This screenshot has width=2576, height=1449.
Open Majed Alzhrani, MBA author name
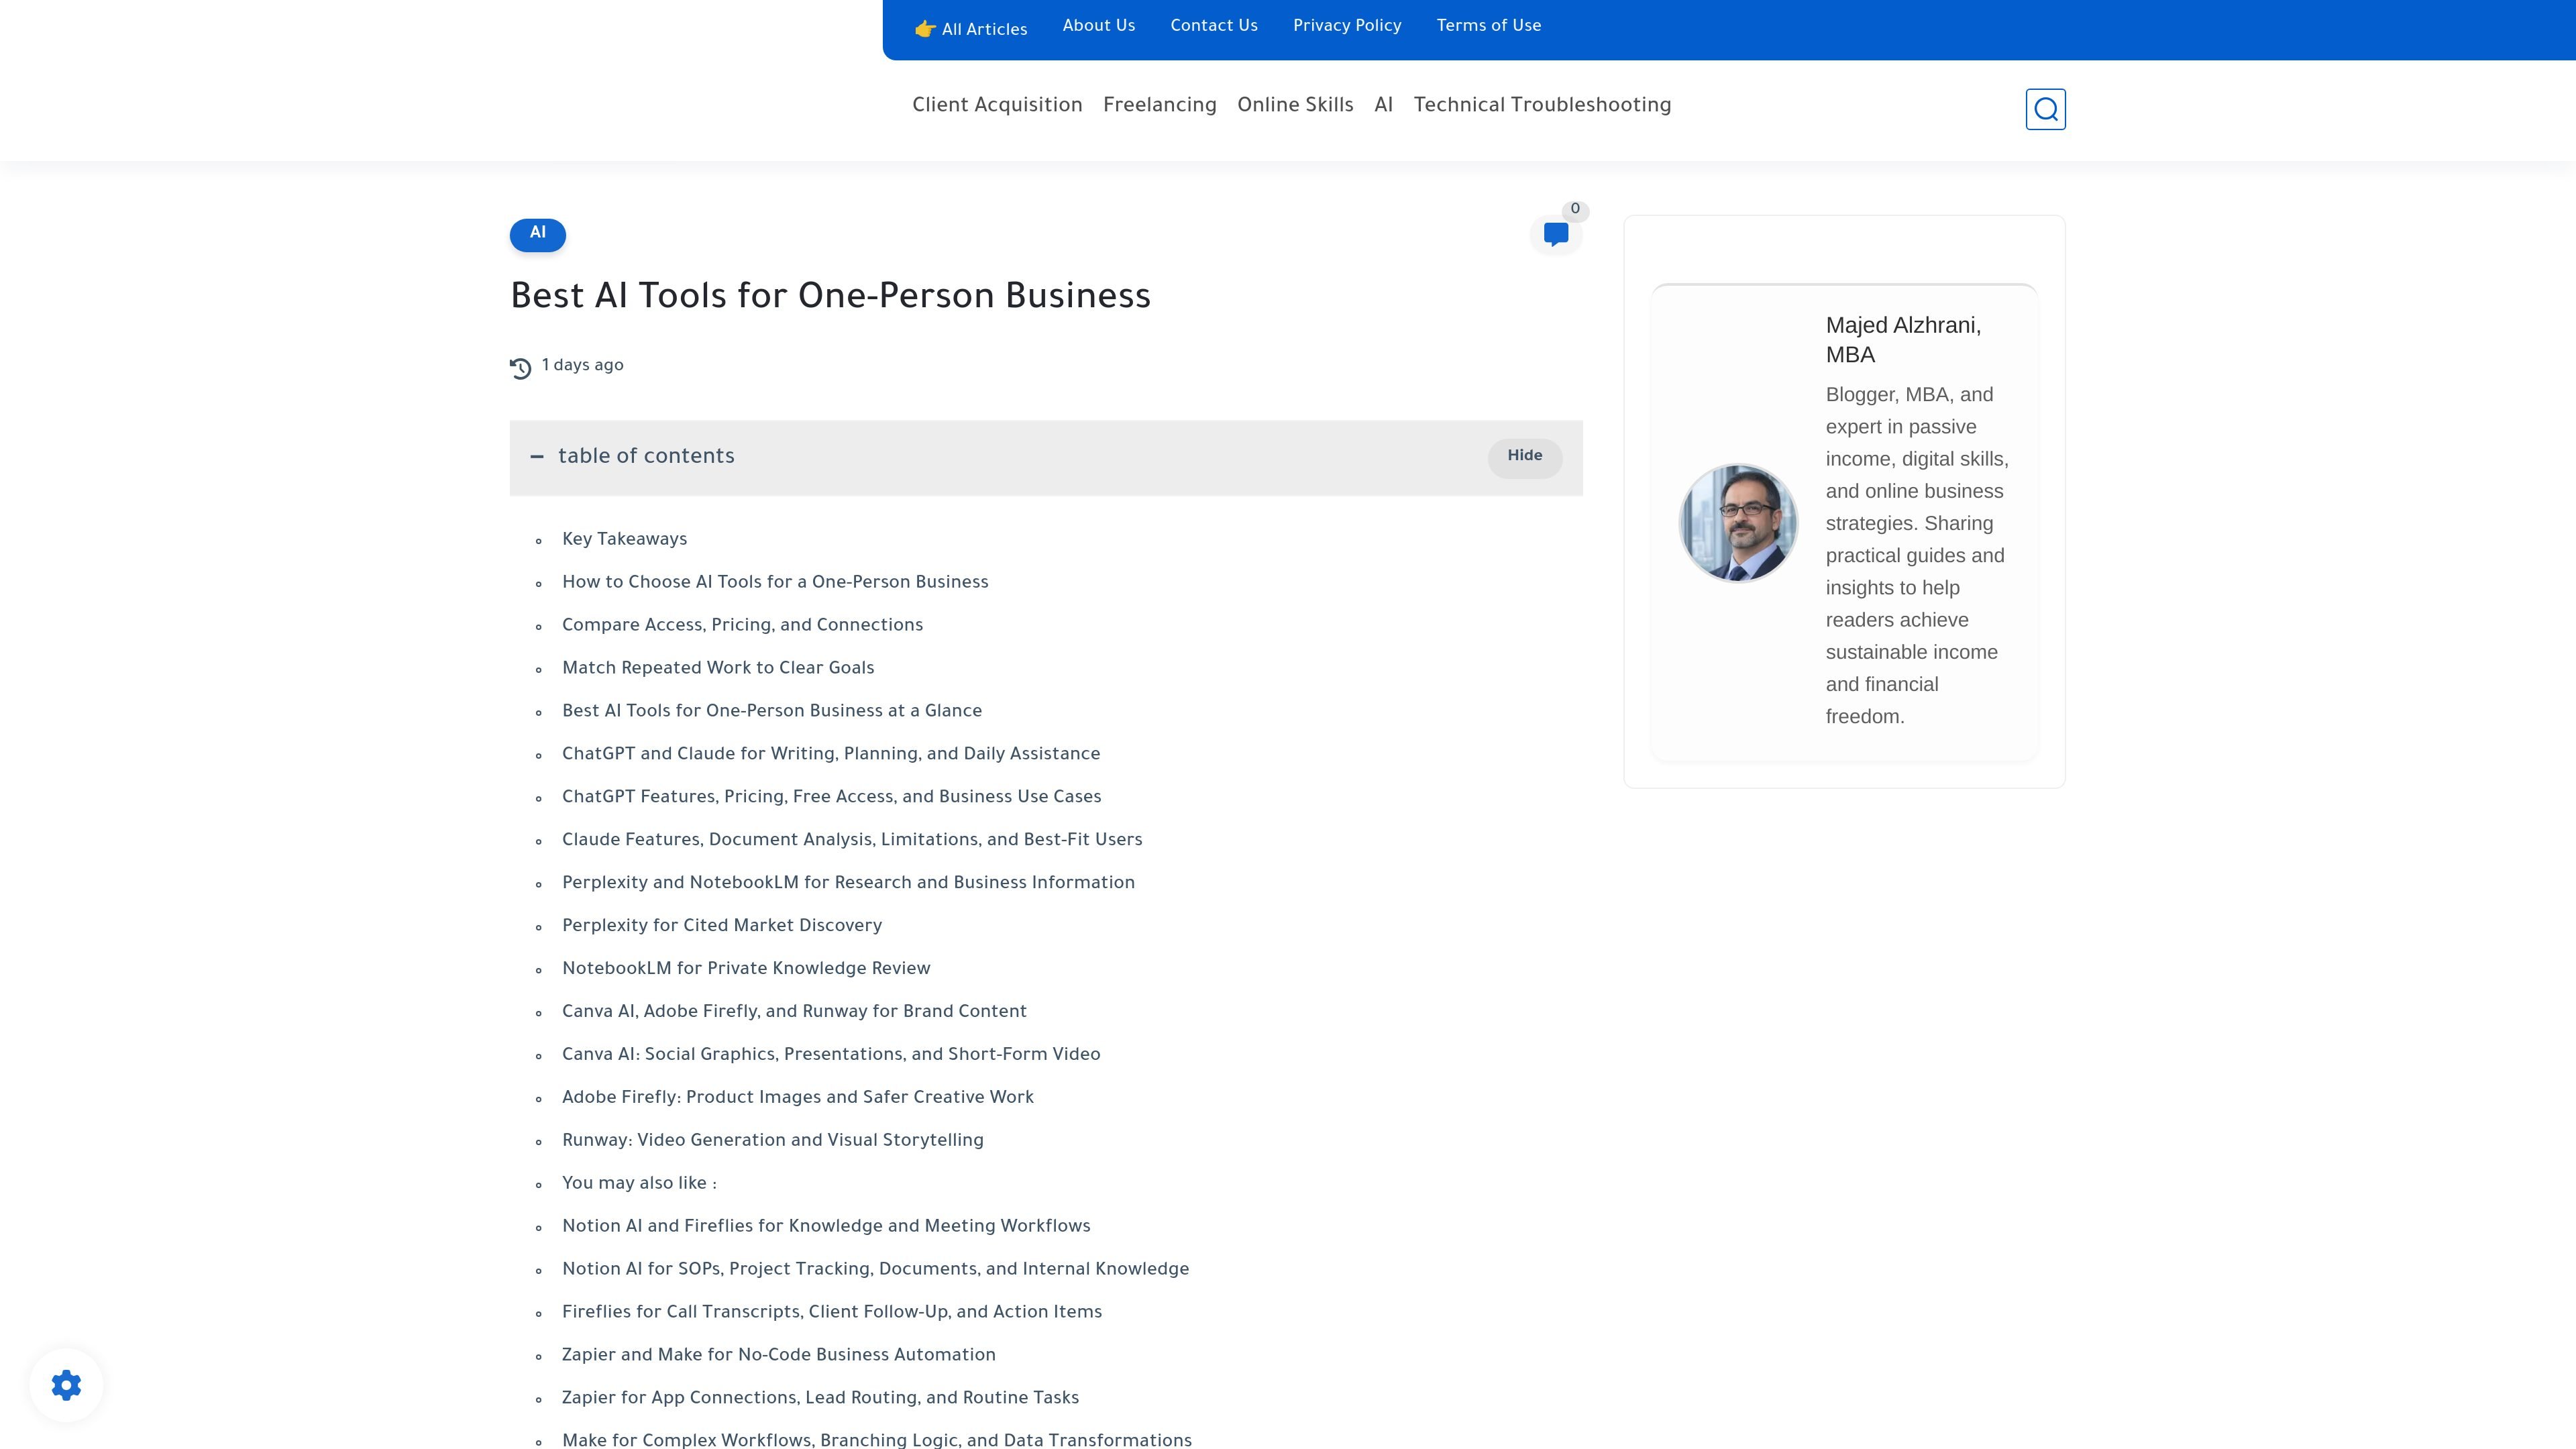click(1903, 340)
